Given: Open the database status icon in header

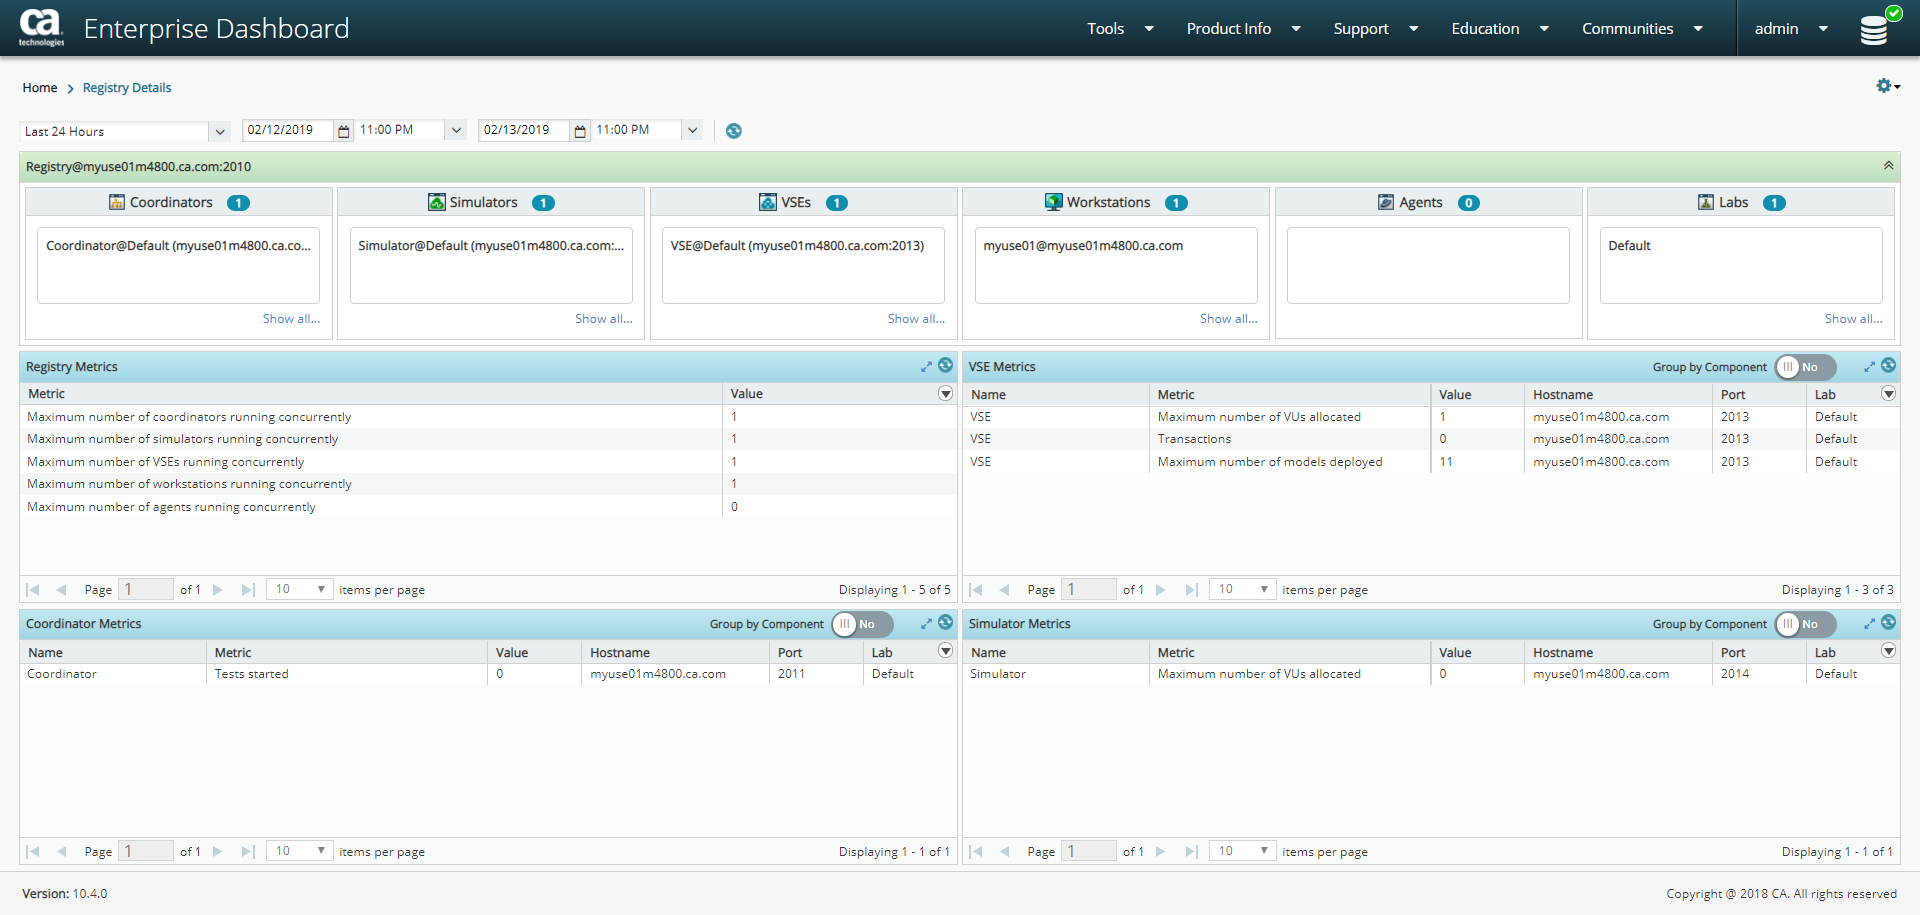Looking at the screenshot, I should [1878, 27].
